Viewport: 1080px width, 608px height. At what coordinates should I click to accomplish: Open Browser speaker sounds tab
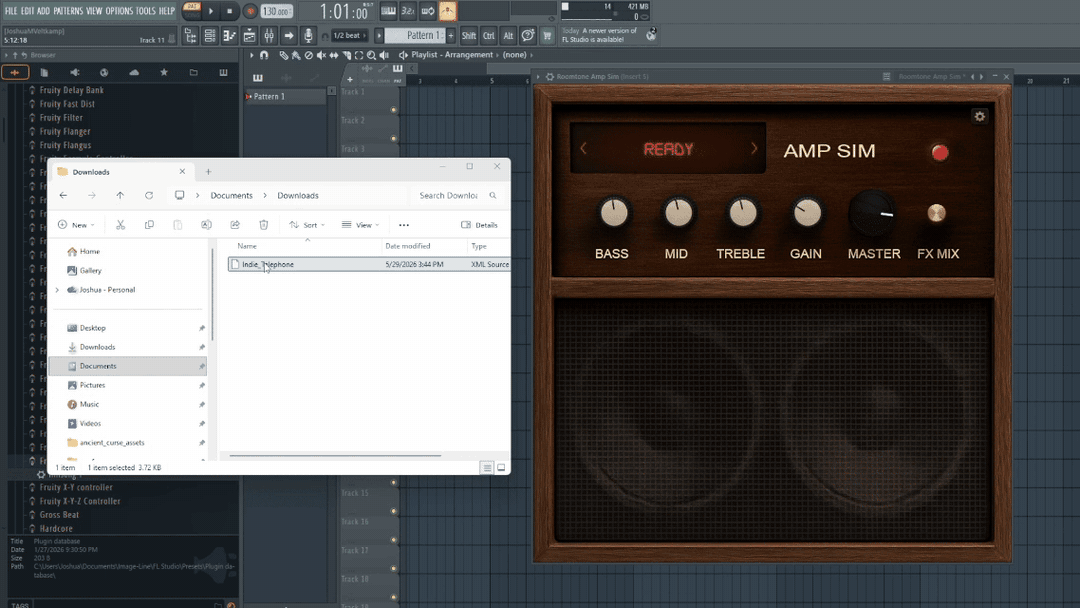pyautogui.click(x=74, y=72)
